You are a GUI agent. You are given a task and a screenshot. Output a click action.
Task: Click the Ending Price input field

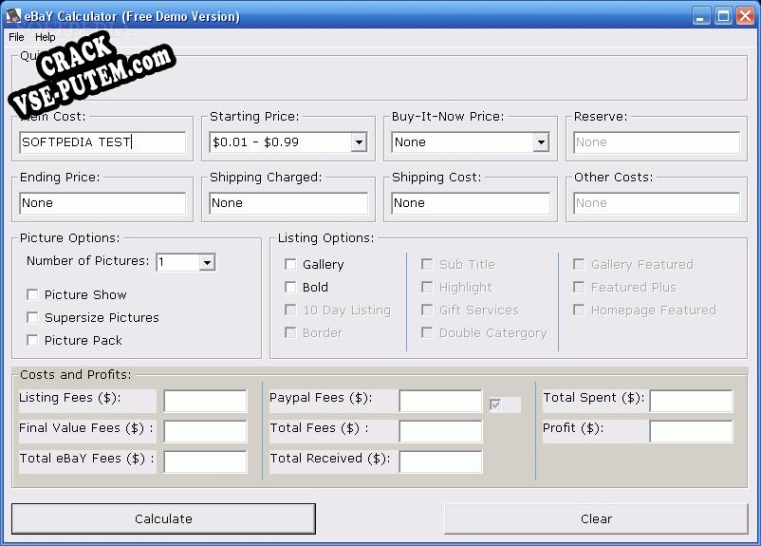click(102, 203)
